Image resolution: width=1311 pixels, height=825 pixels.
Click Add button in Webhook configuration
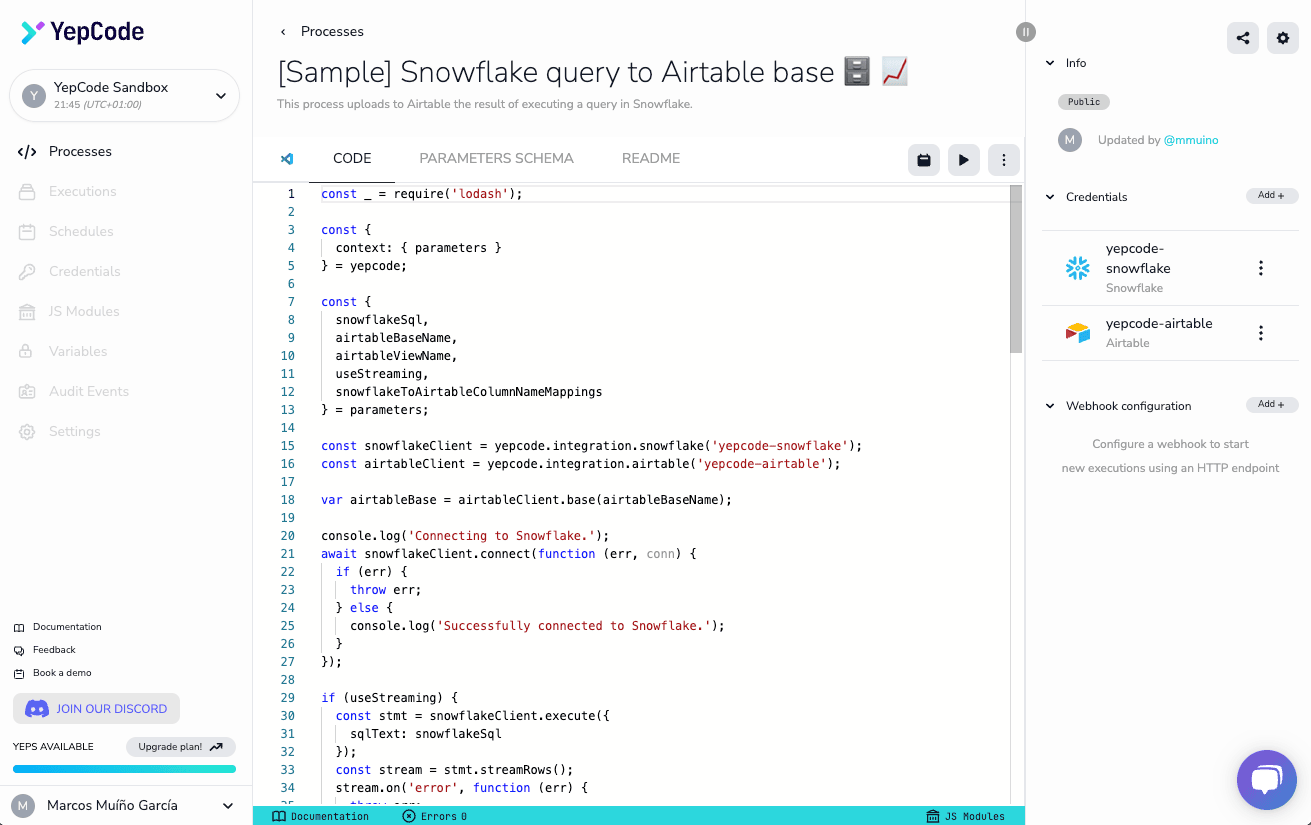[x=1272, y=405]
